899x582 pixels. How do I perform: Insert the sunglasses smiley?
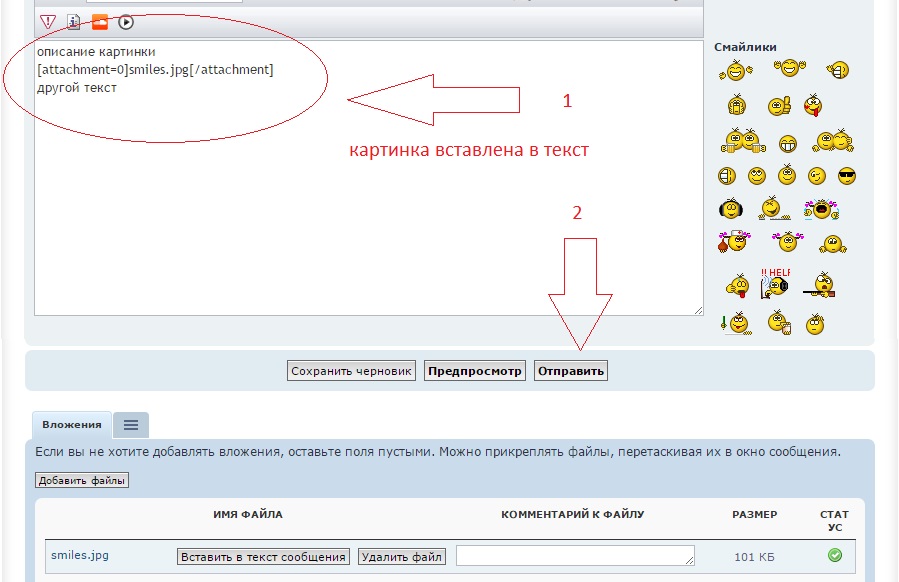847,176
